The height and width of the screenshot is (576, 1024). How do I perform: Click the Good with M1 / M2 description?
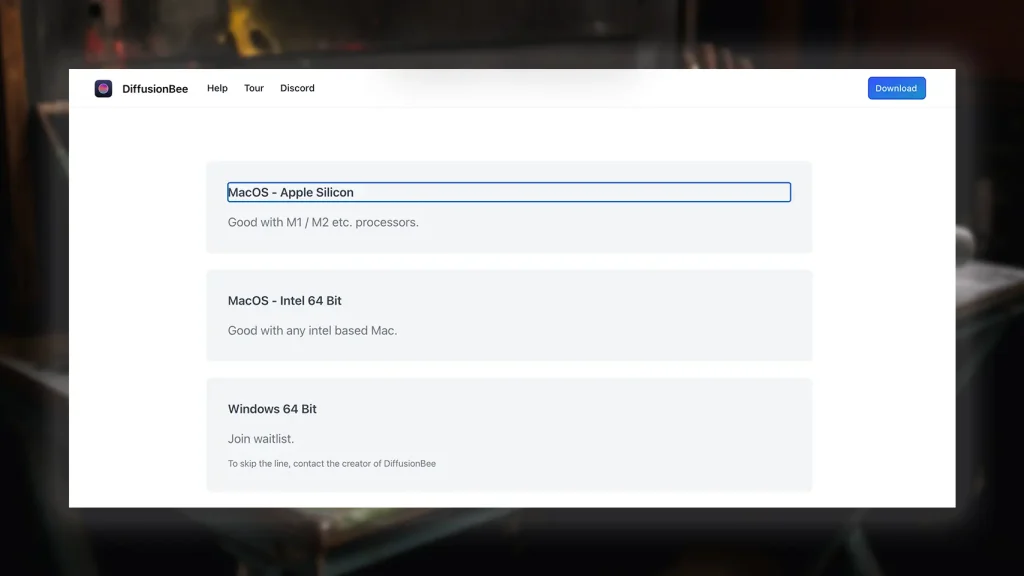(x=324, y=222)
